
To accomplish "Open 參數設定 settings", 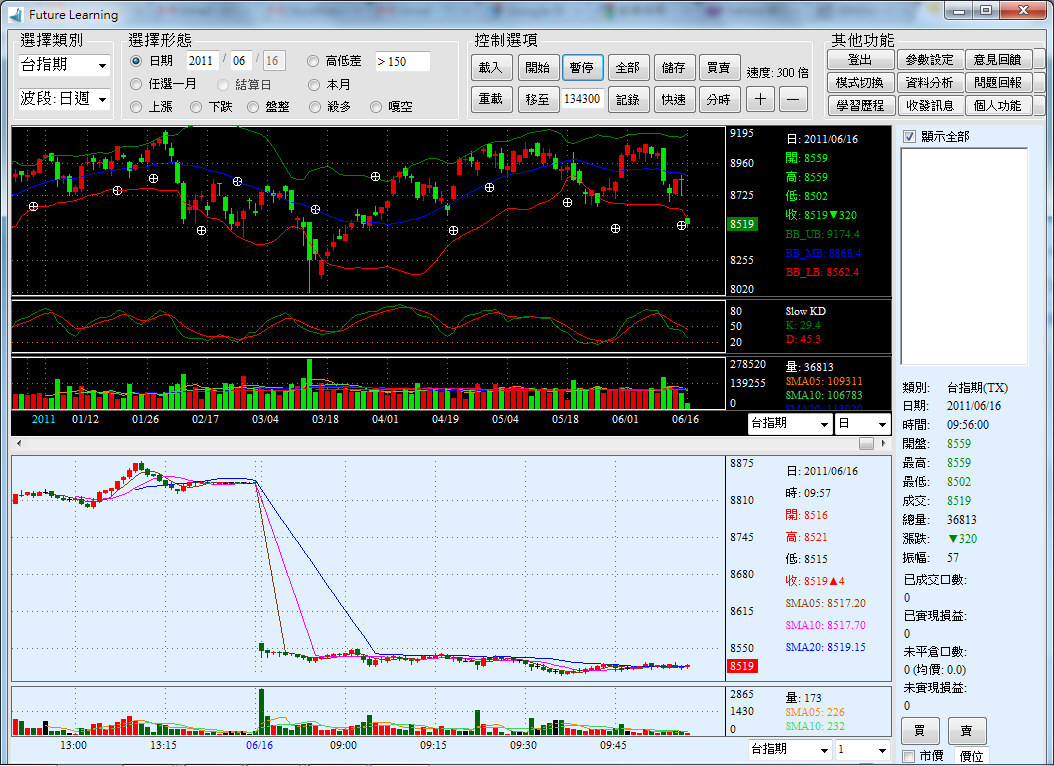I will pyautogui.click(x=930, y=60).
